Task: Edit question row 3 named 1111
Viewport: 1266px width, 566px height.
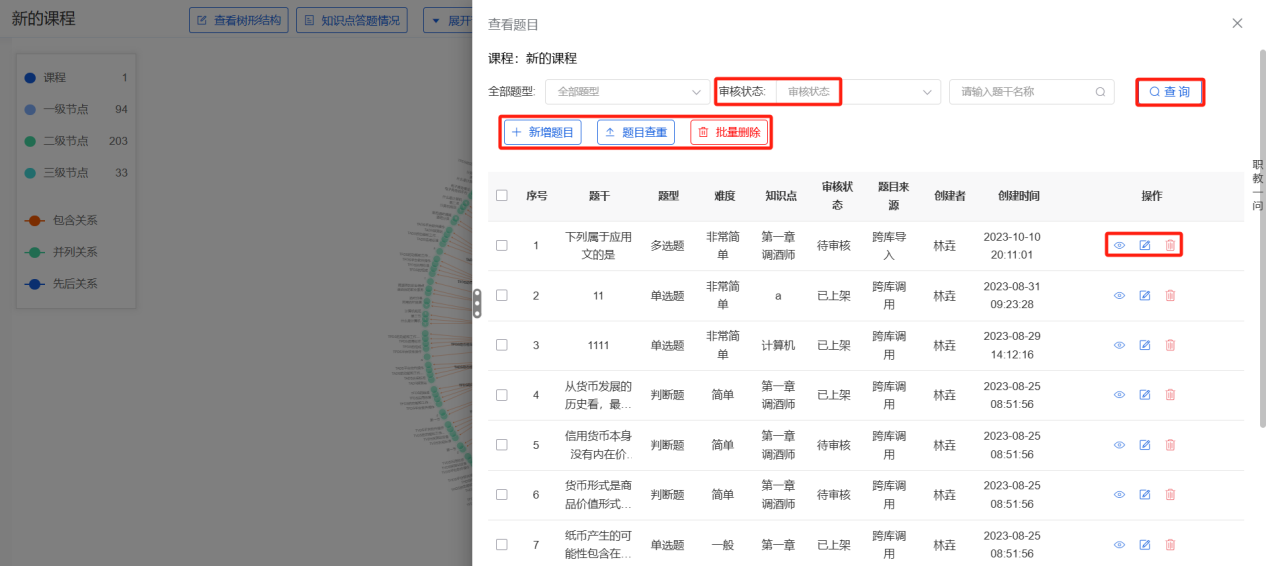Action: click(x=1145, y=345)
